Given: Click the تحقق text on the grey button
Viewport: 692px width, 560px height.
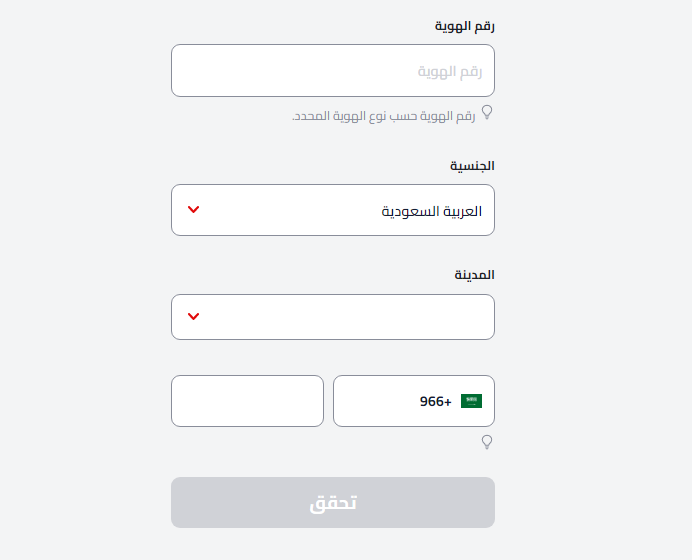Looking at the screenshot, I should coord(332,503).
